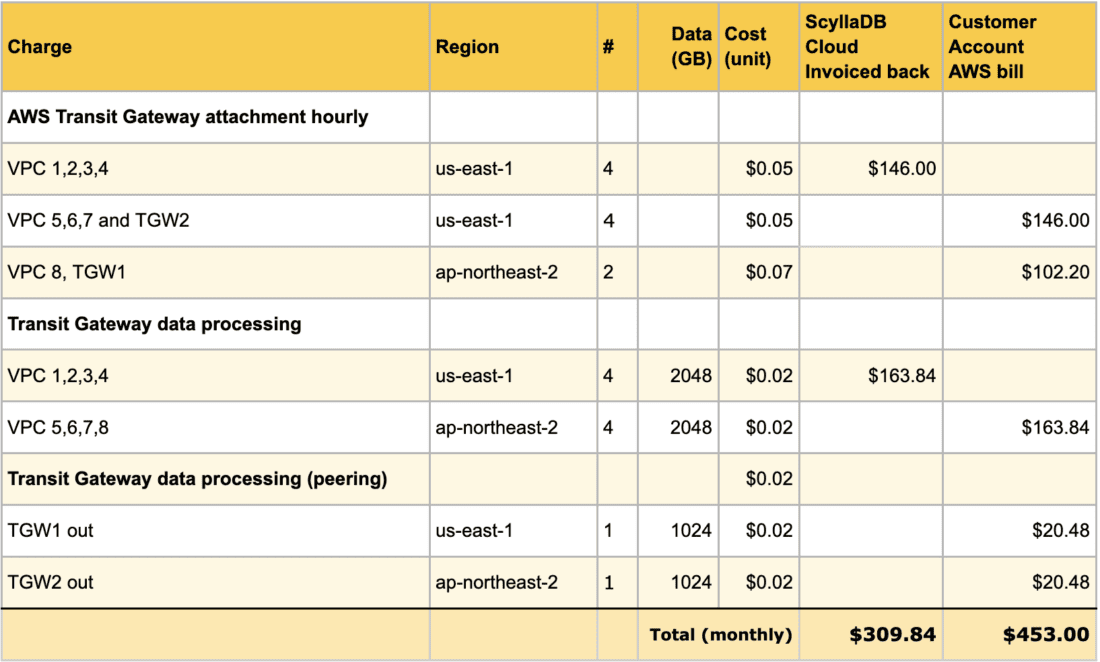
Task: Select the "VPC 8, TGW1" cell
Action: [x=215, y=272]
